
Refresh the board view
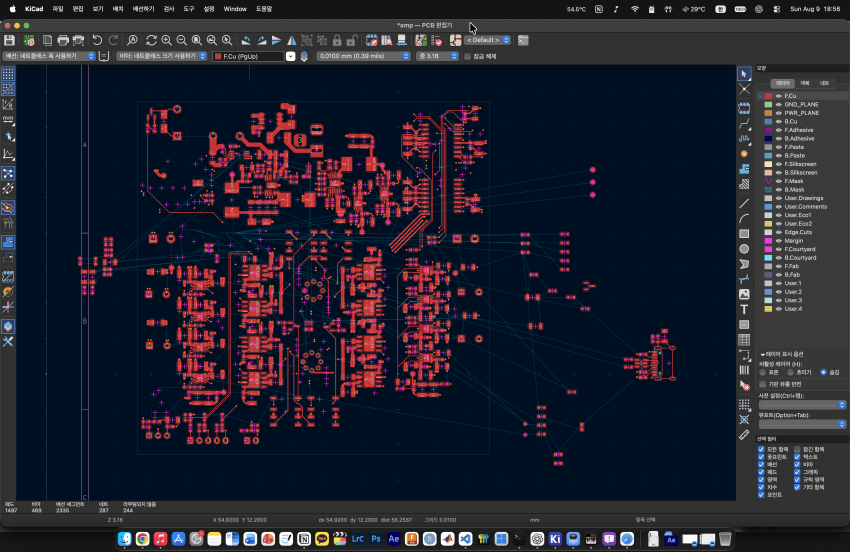coord(151,40)
